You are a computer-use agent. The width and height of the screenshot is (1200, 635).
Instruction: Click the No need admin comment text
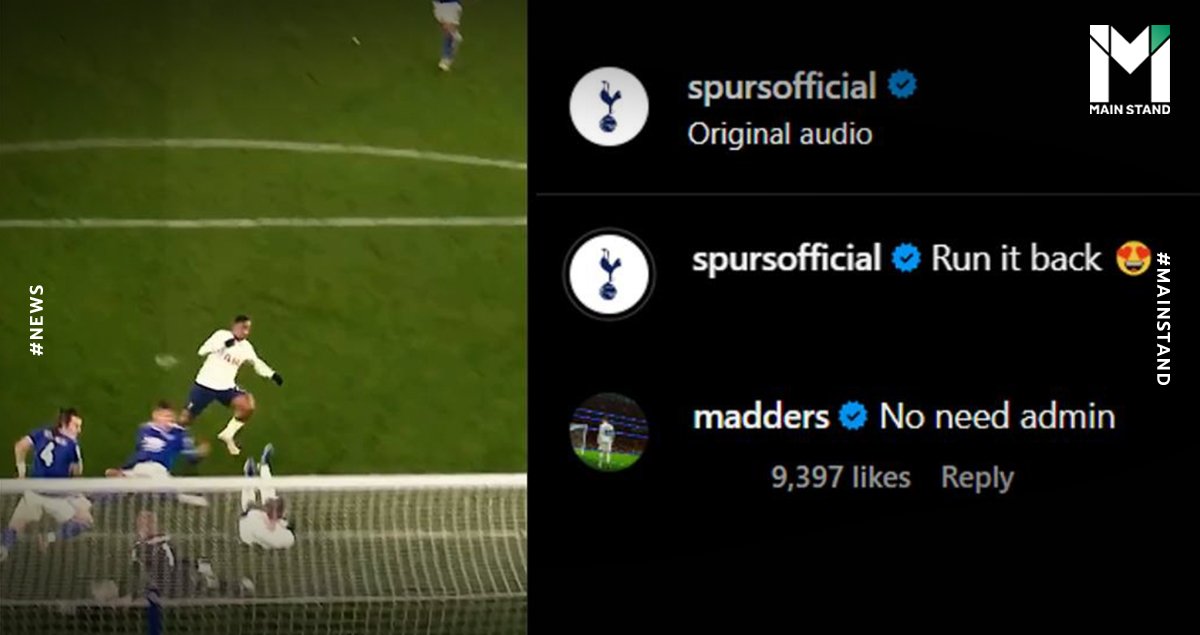click(x=997, y=416)
